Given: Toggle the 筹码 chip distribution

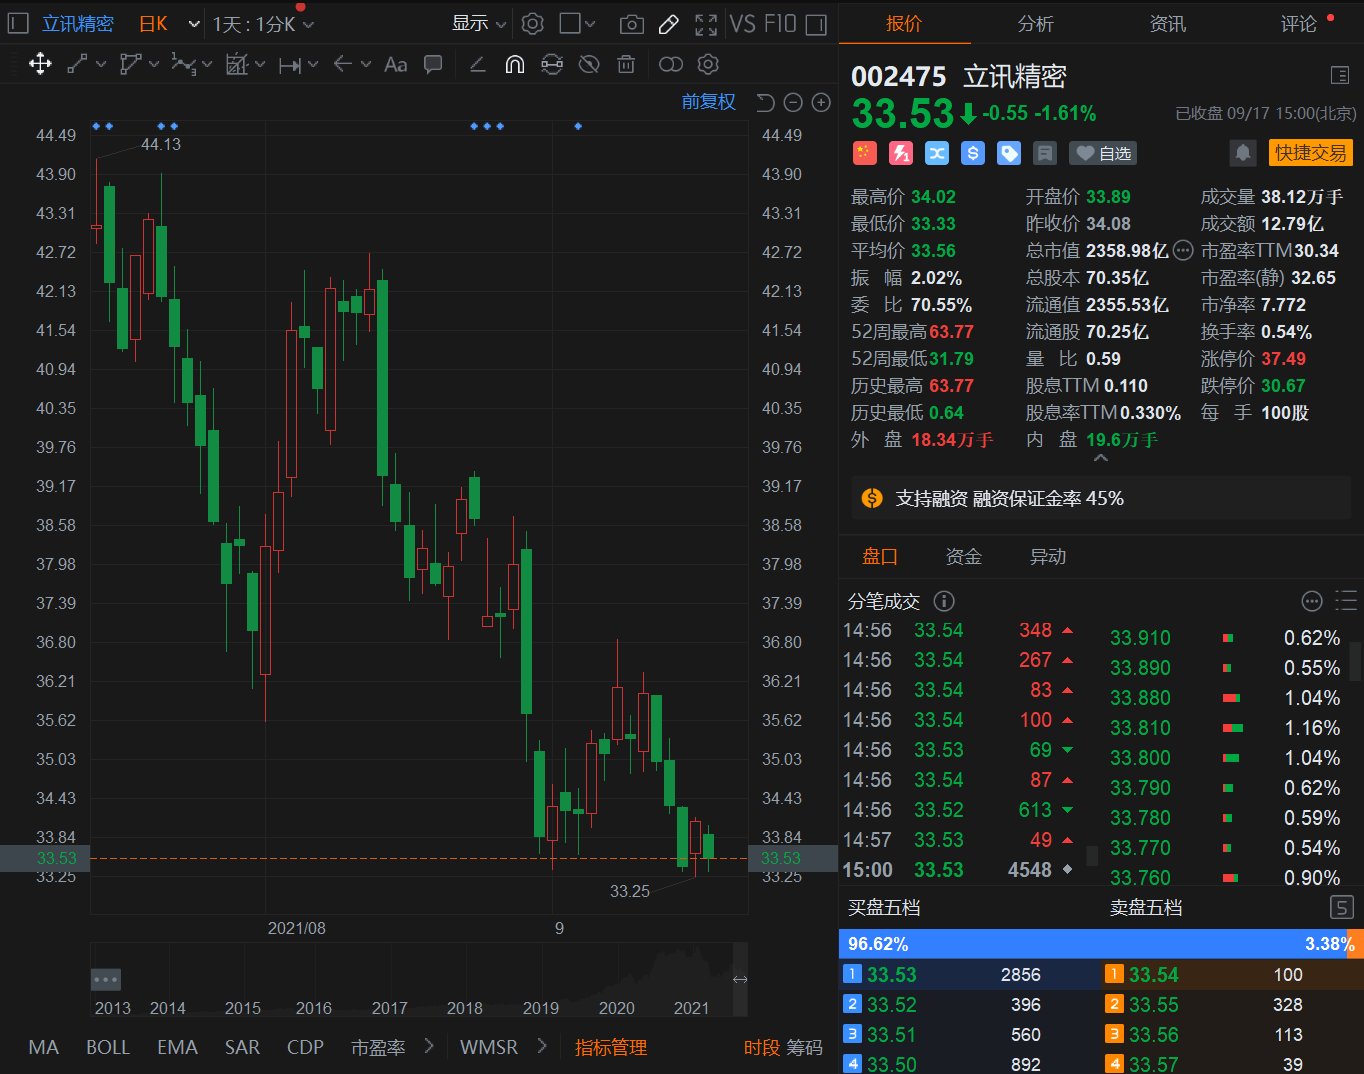Looking at the screenshot, I should pyautogui.click(x=804, y=1047).
